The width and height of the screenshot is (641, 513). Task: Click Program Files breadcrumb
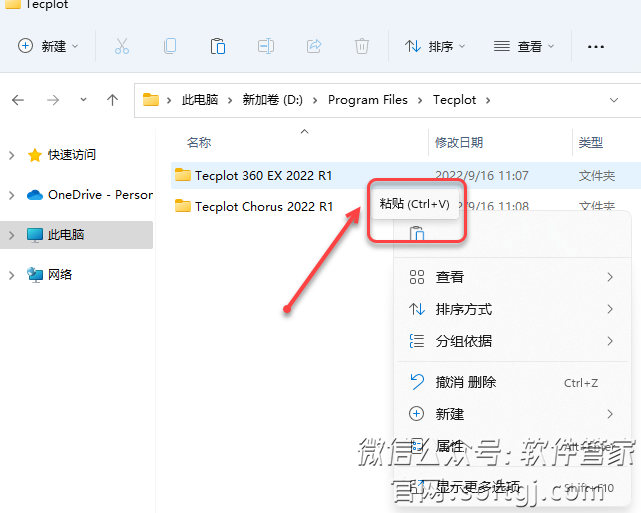(368, 100)
